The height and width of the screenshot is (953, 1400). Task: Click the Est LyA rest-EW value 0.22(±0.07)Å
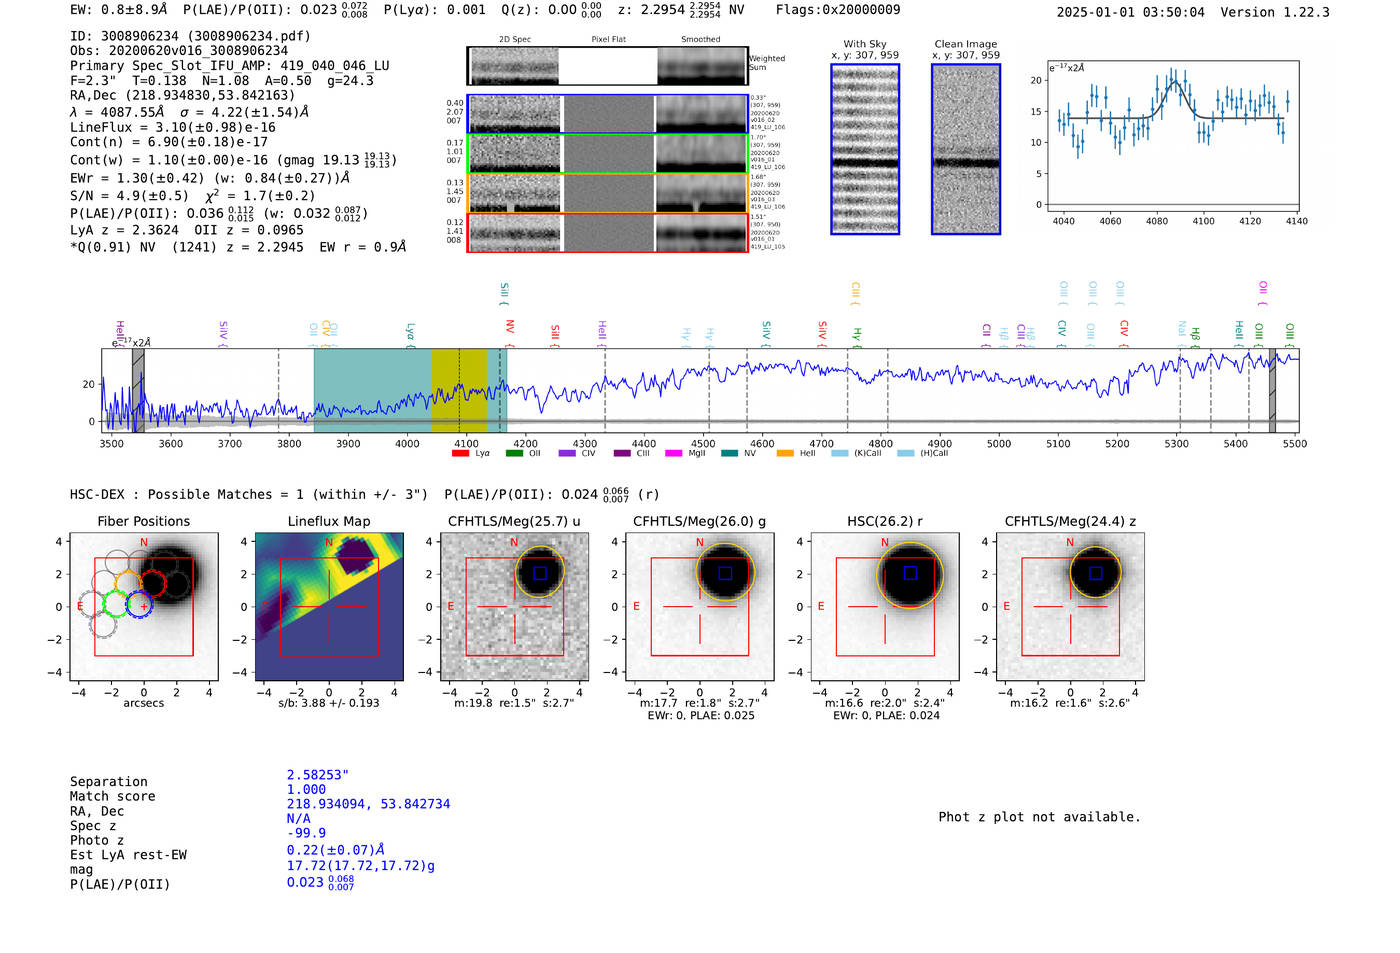pyautogui.click(x=336, y=850)
